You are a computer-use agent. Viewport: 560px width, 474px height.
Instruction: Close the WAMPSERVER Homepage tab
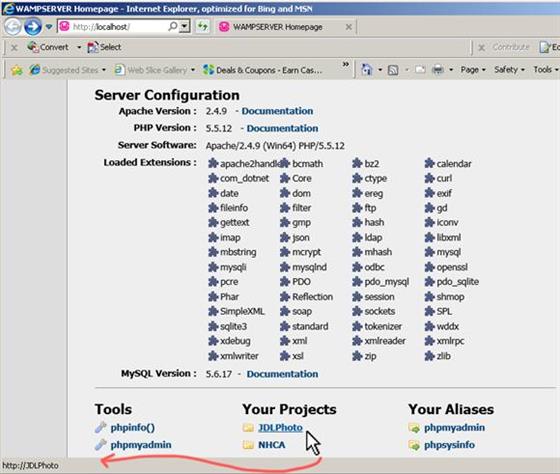coord(349,27)
